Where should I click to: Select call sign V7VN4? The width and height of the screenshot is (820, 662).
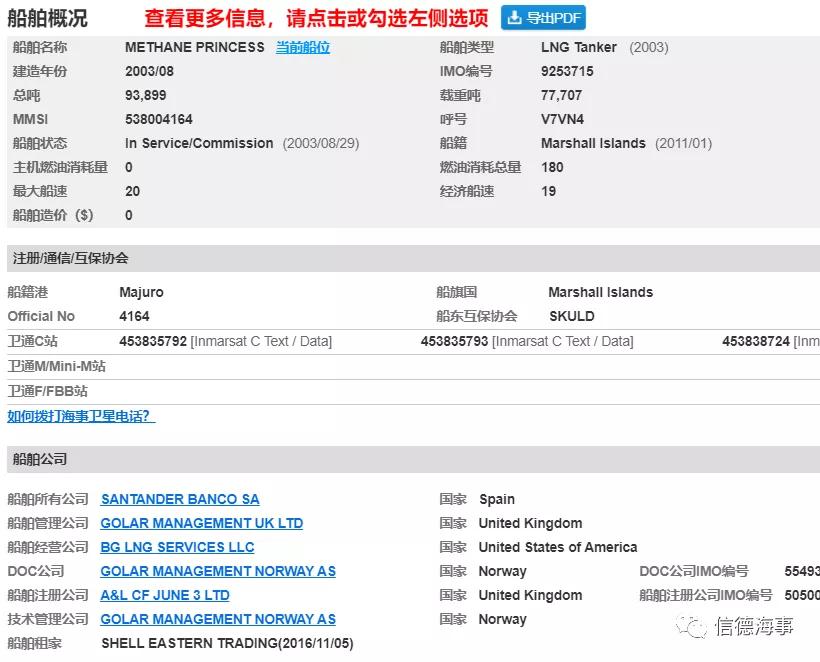(562, 119)
